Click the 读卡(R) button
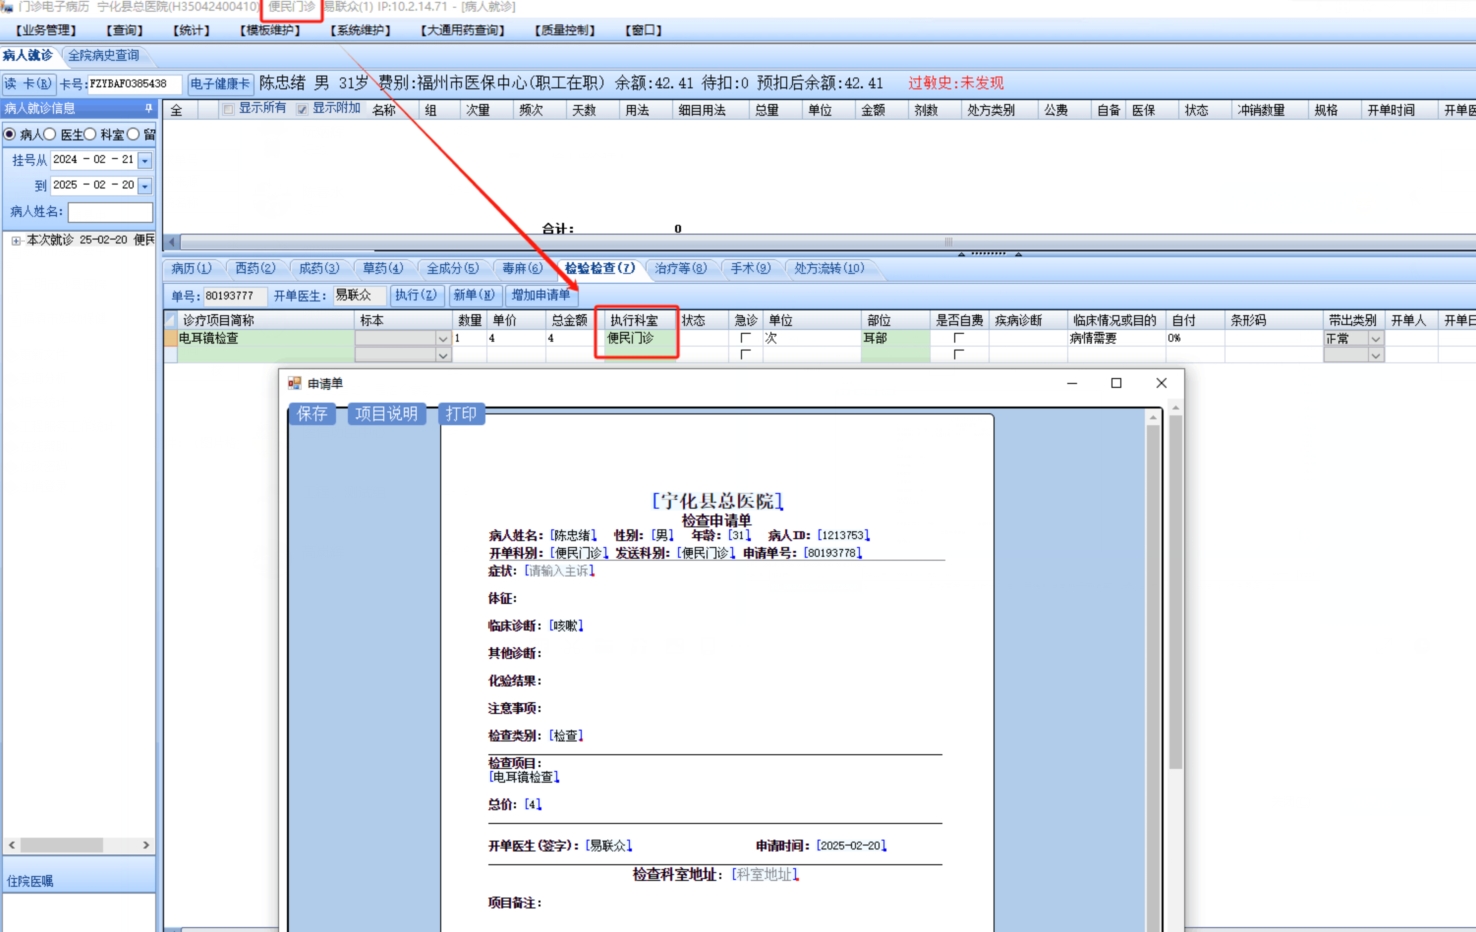 click(28, 84)
